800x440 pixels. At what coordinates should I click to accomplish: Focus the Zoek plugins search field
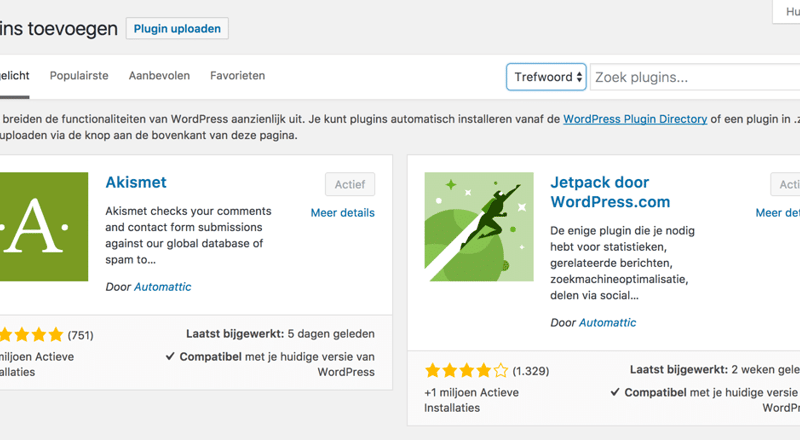pyautogui.click(x=695, y=77)
